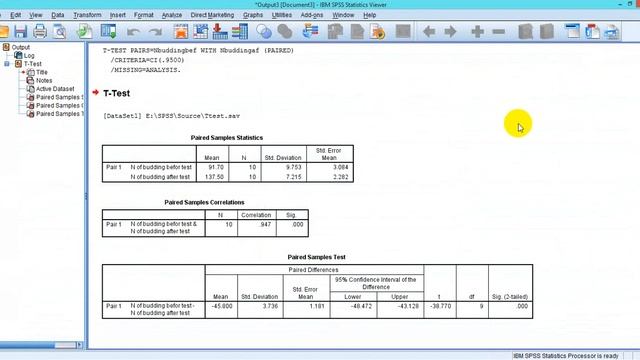640x360 pixels.
Task: Click the Insert Title icon
Action: click(592, 31)
